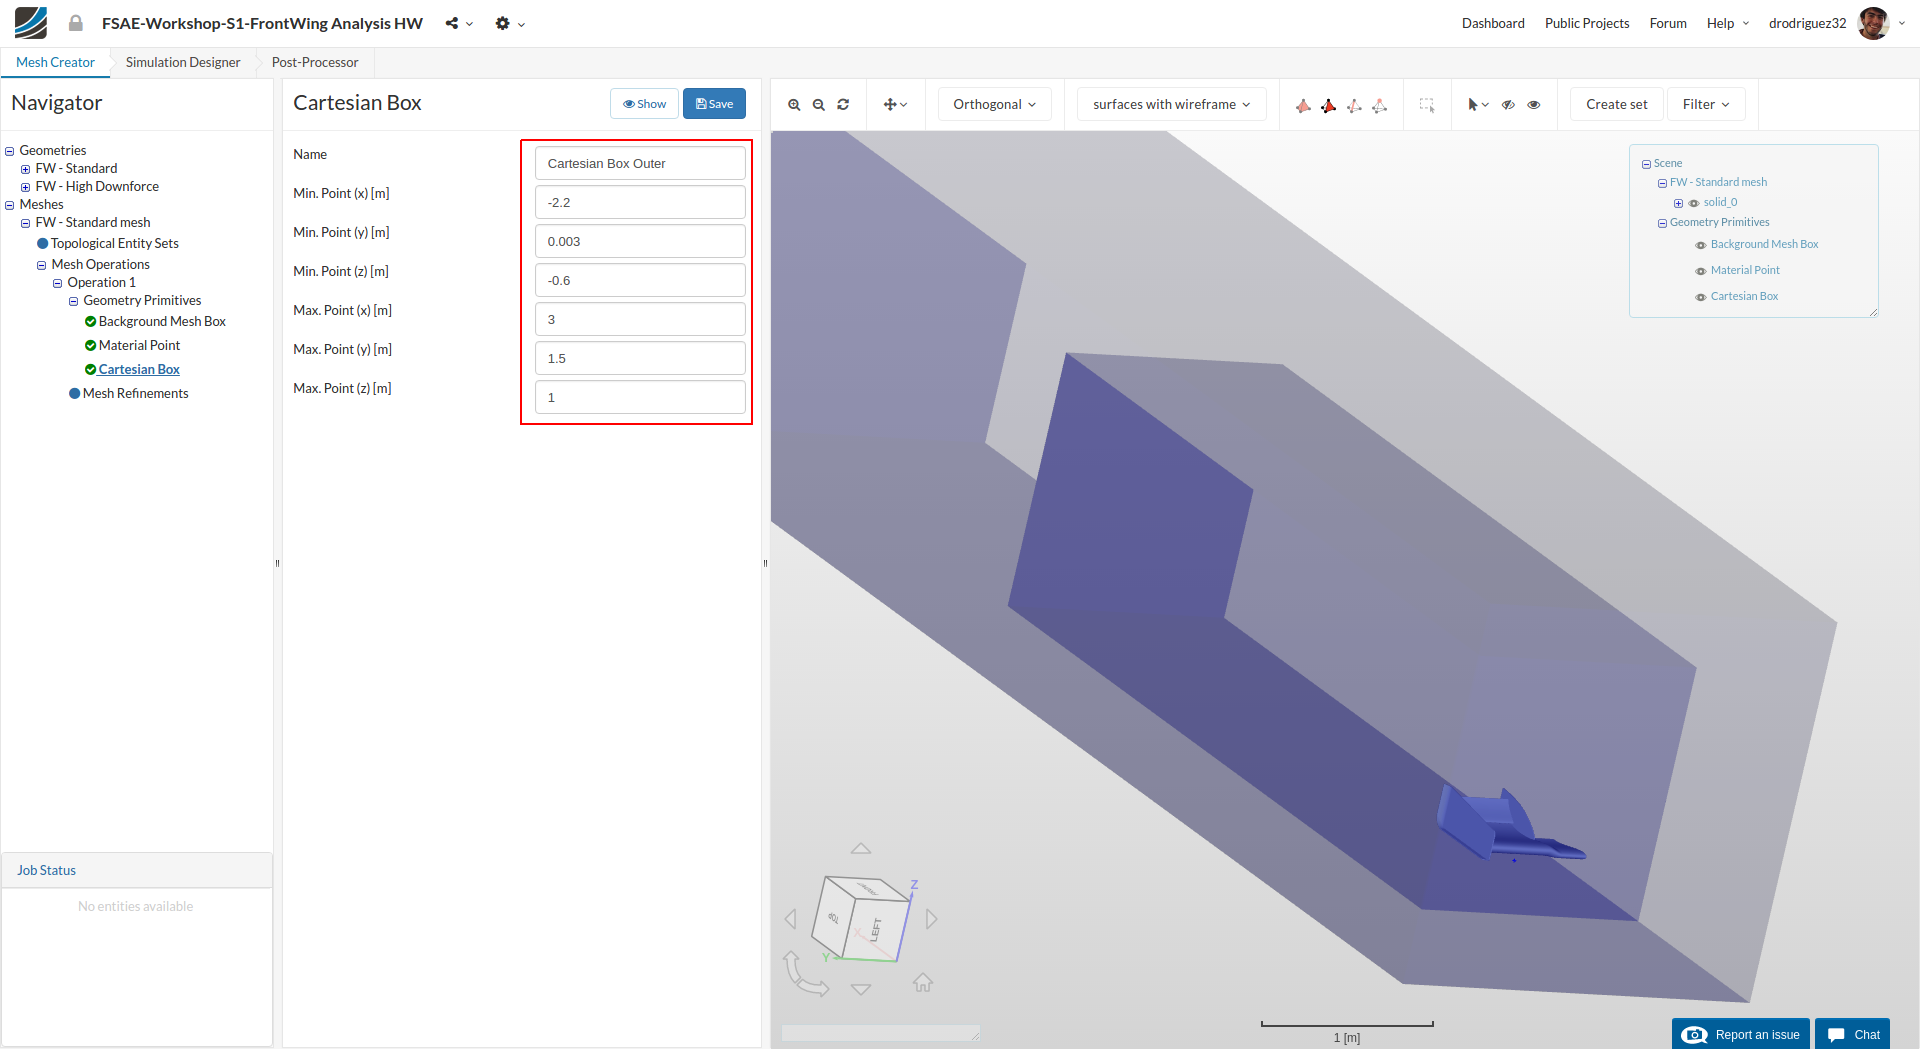This screenshot has height=1049, width=1920.
Task: Switch to the Simulation Designer tab
Action: (x=183, y=62)
